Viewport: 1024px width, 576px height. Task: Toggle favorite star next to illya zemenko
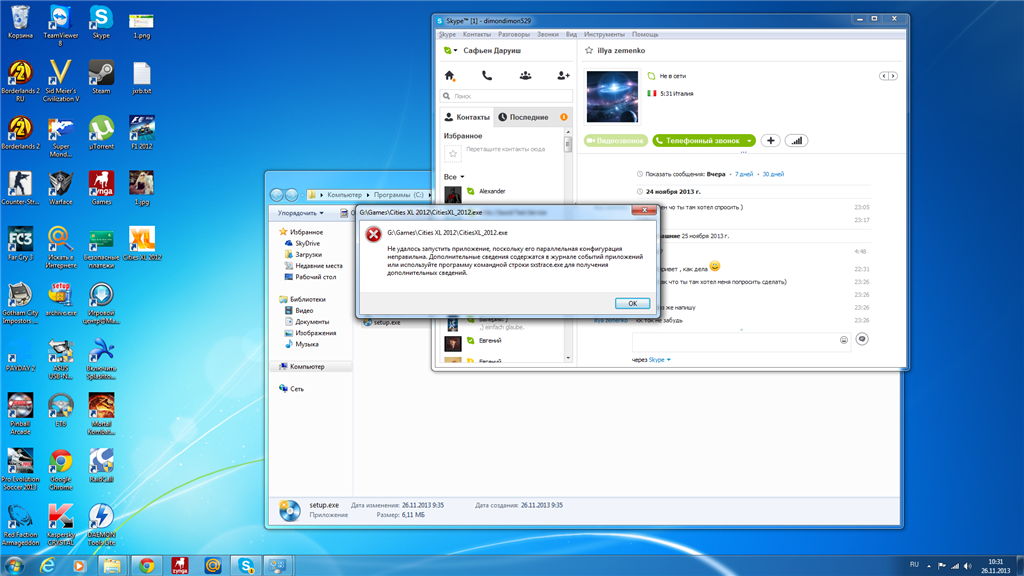pyautogui.click(x=589, y=50)
